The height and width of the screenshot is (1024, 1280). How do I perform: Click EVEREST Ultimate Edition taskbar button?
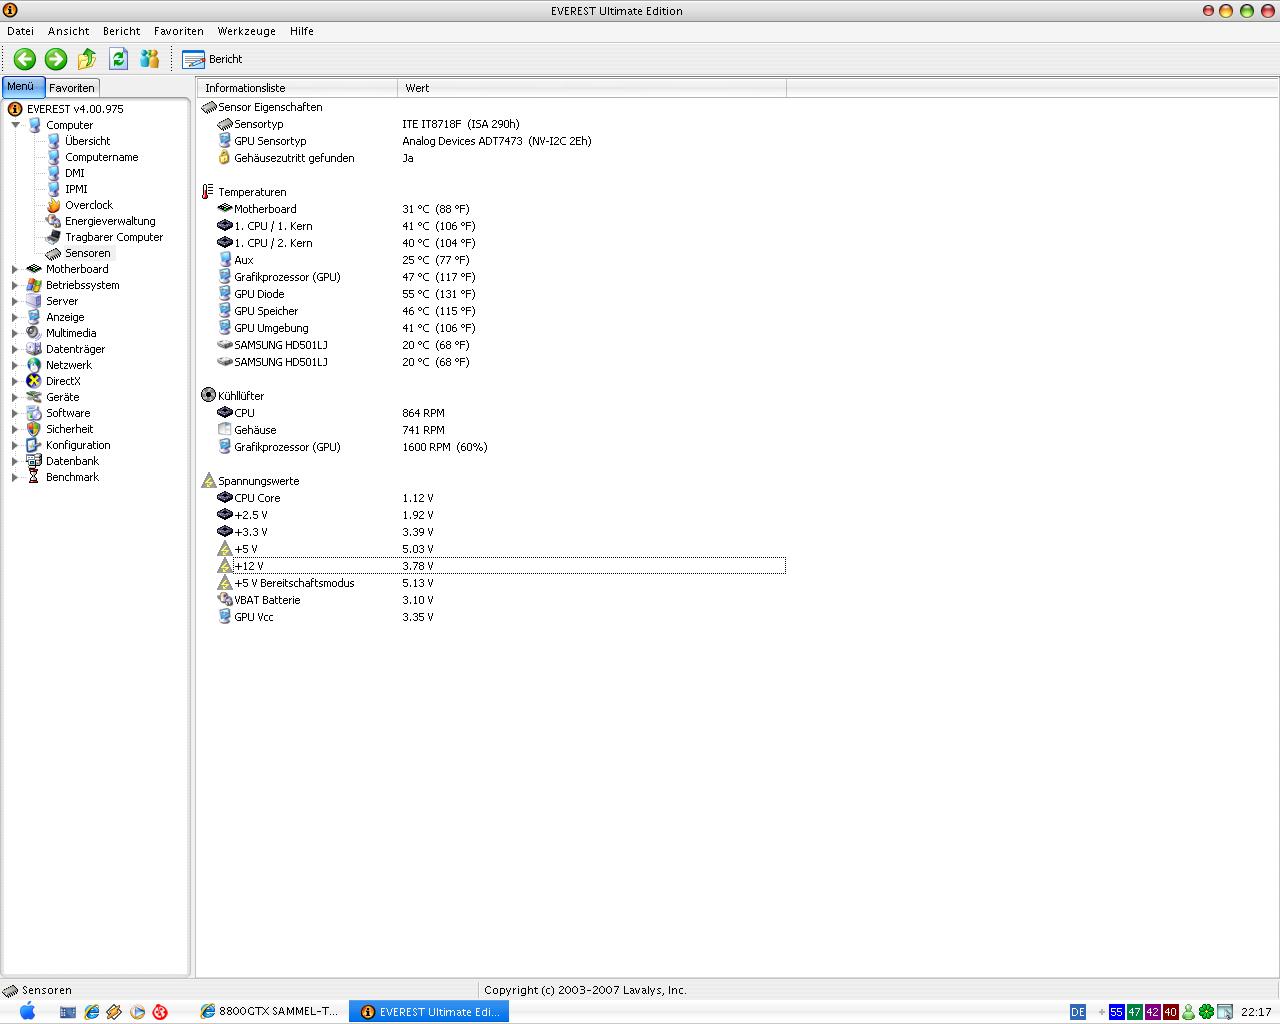pyautogui.click(x=429, y=1012)
